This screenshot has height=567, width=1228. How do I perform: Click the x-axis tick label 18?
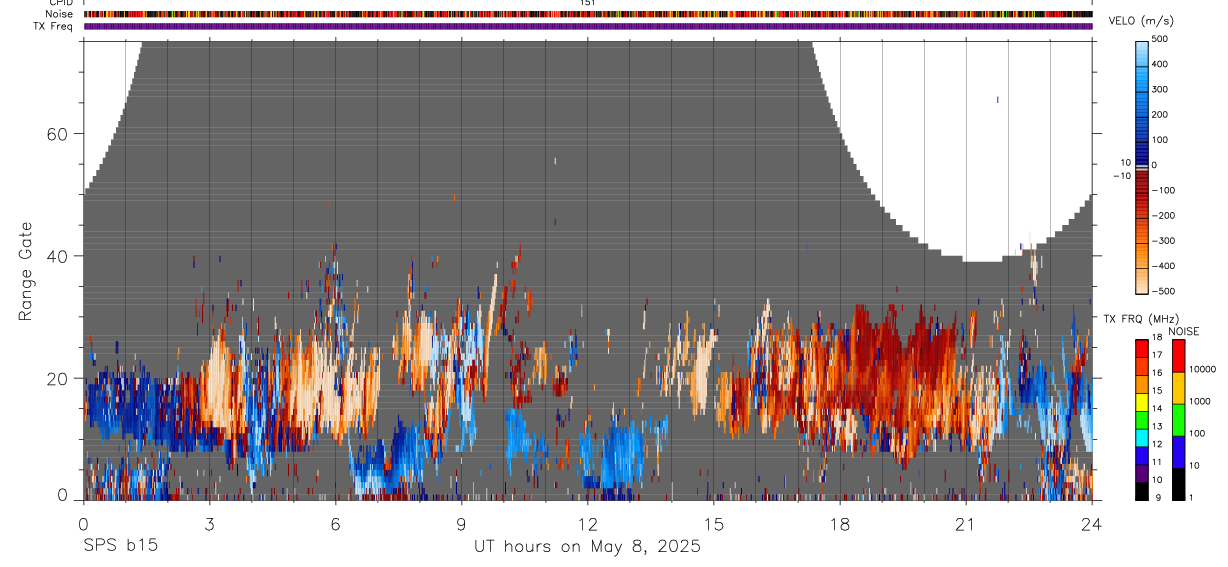click(839, 523)
